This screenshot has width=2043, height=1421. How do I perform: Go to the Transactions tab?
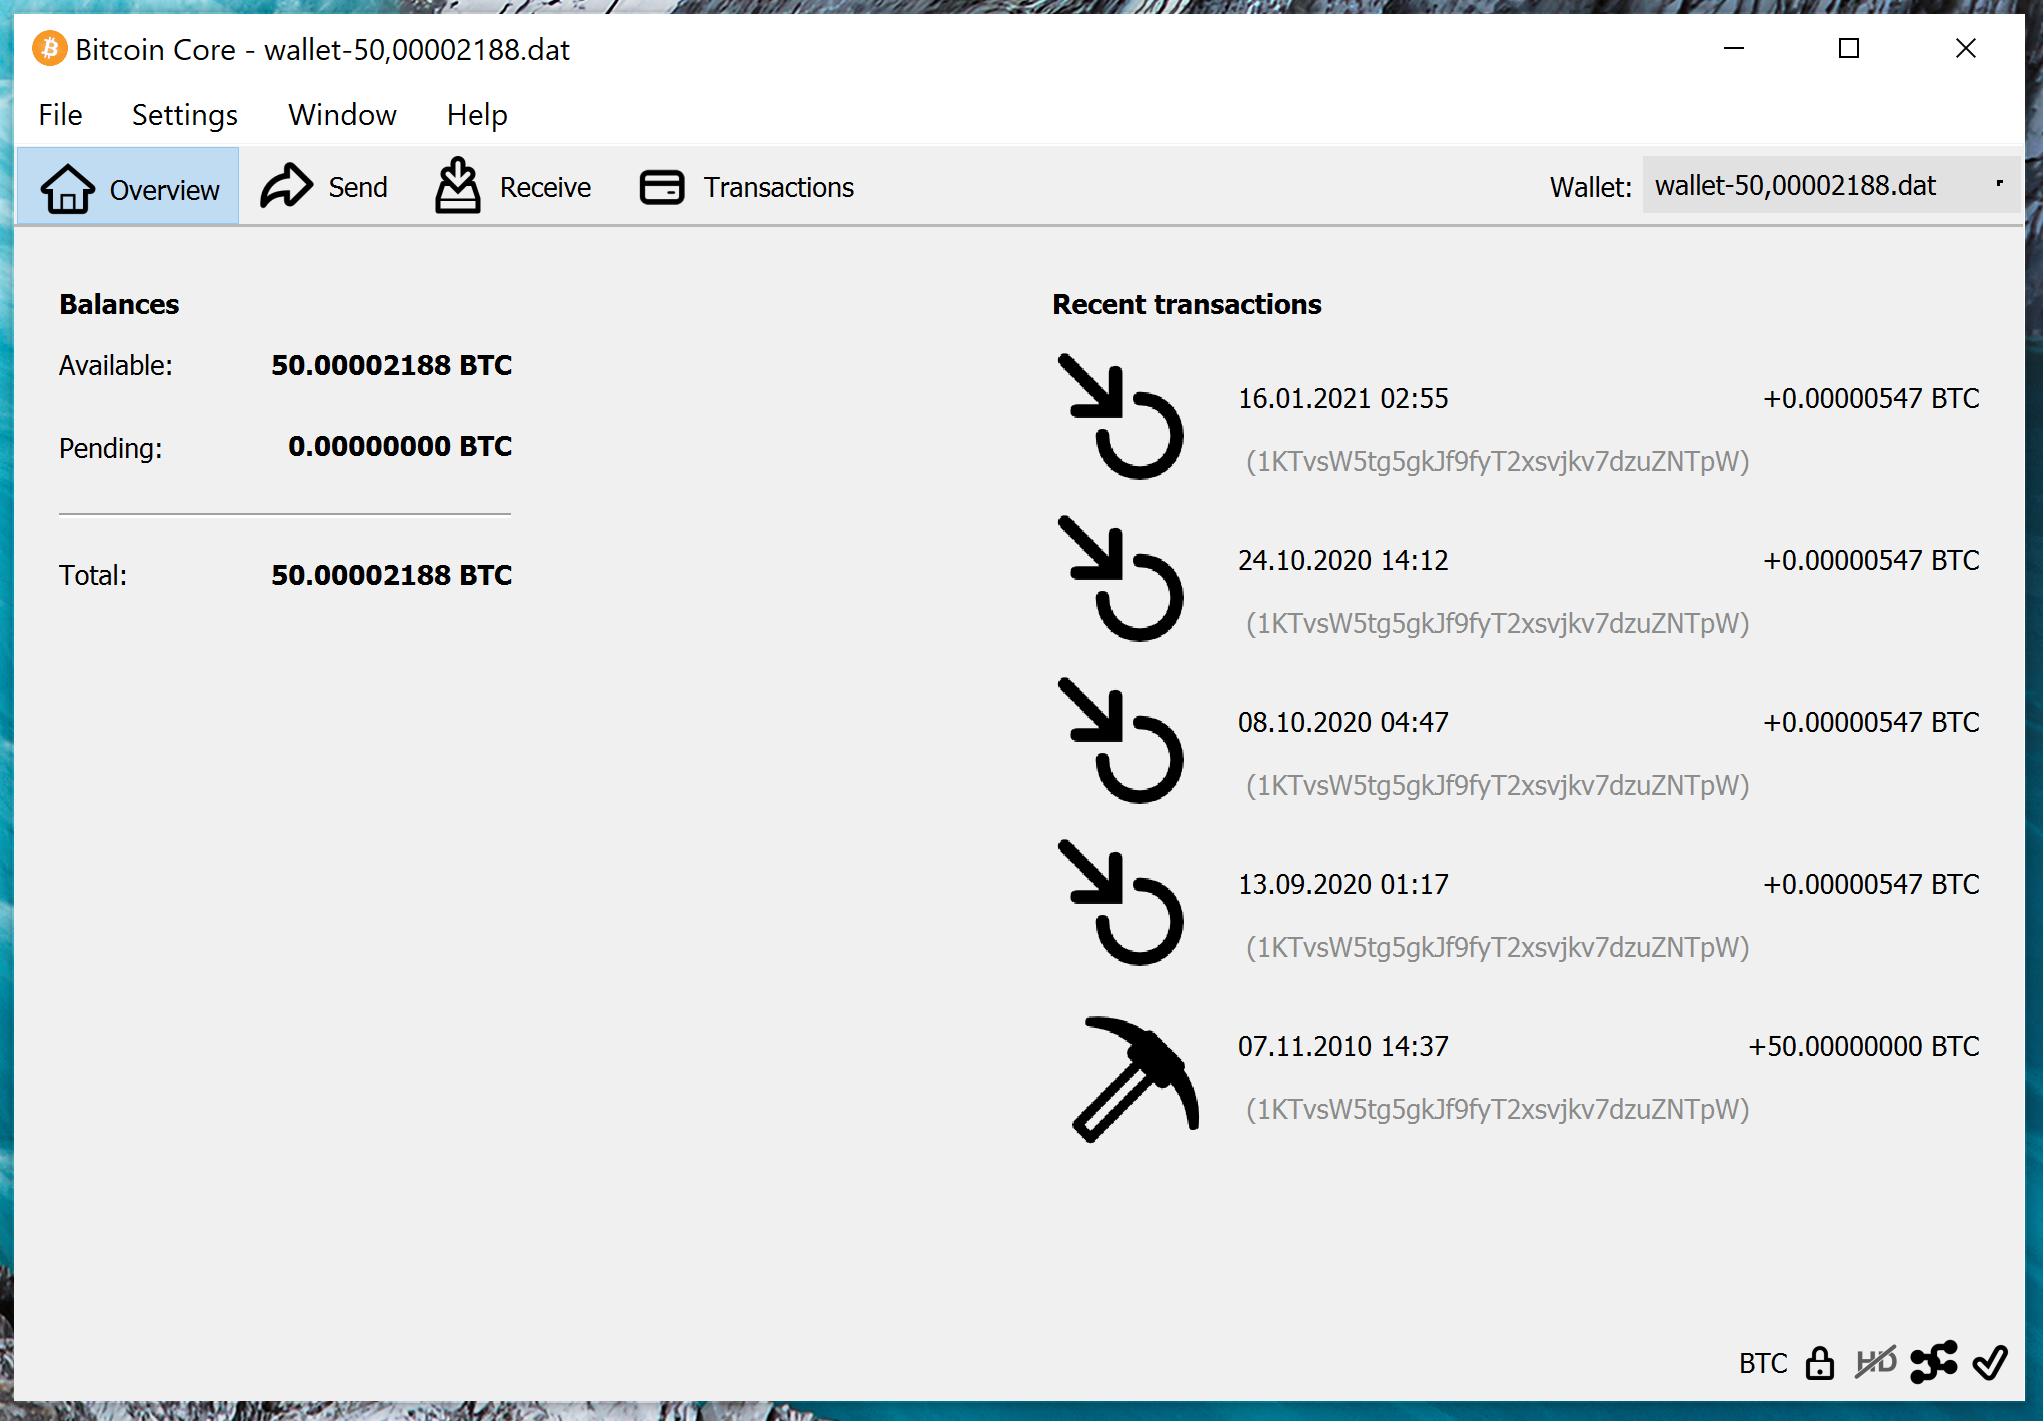[746, 187]
